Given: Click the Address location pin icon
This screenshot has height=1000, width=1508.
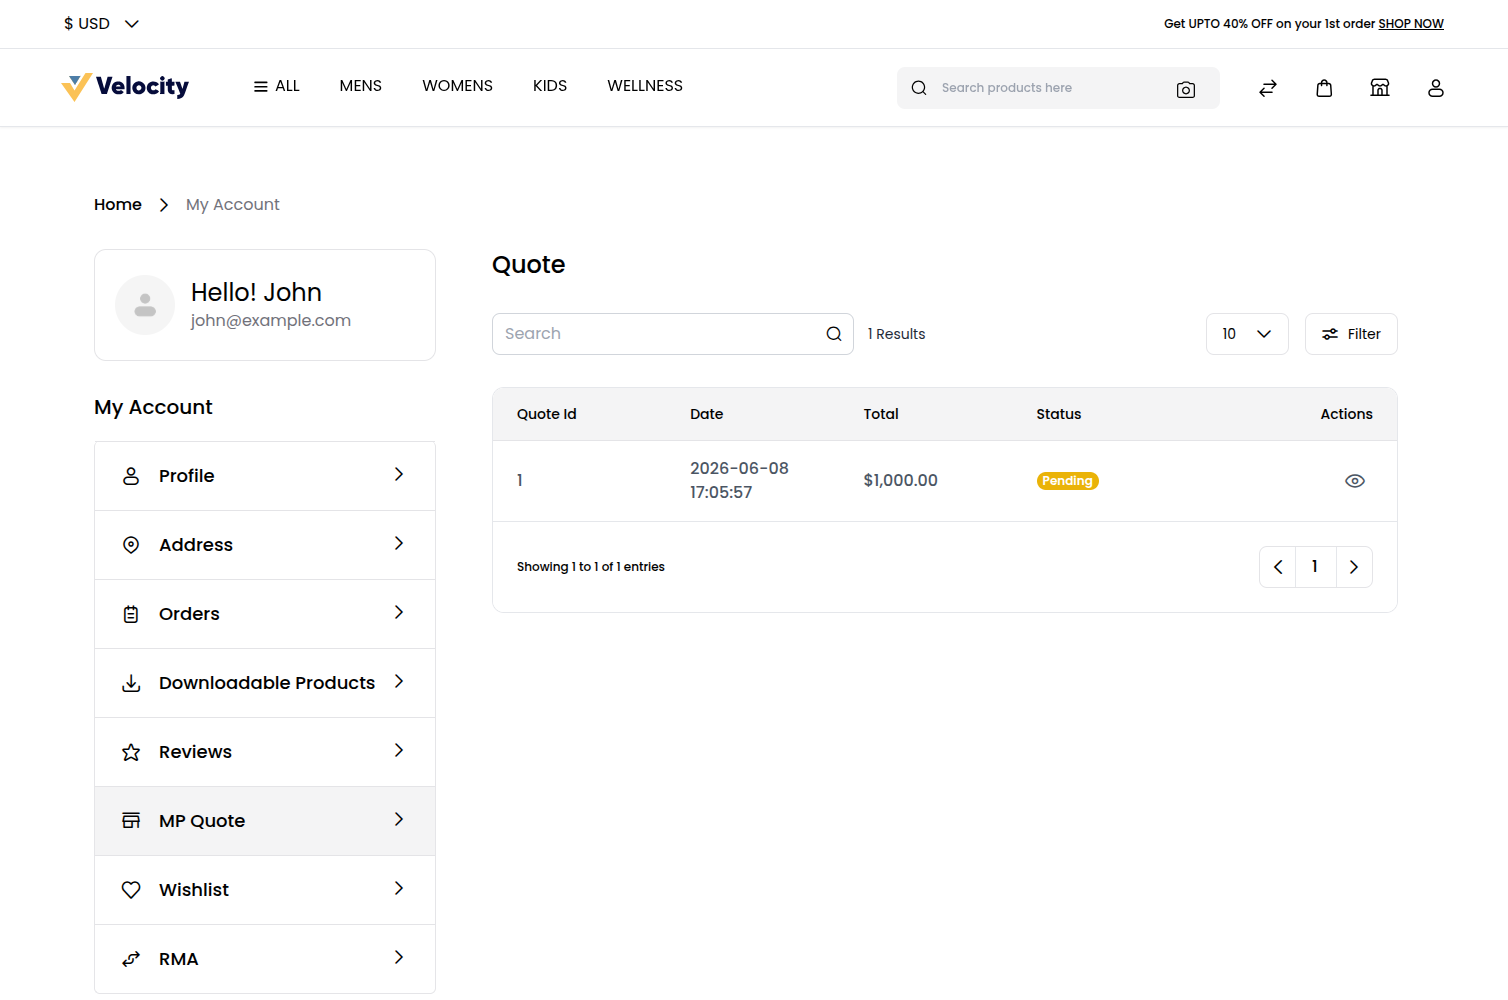Looking at the screenshot, I should click(131, 545).
